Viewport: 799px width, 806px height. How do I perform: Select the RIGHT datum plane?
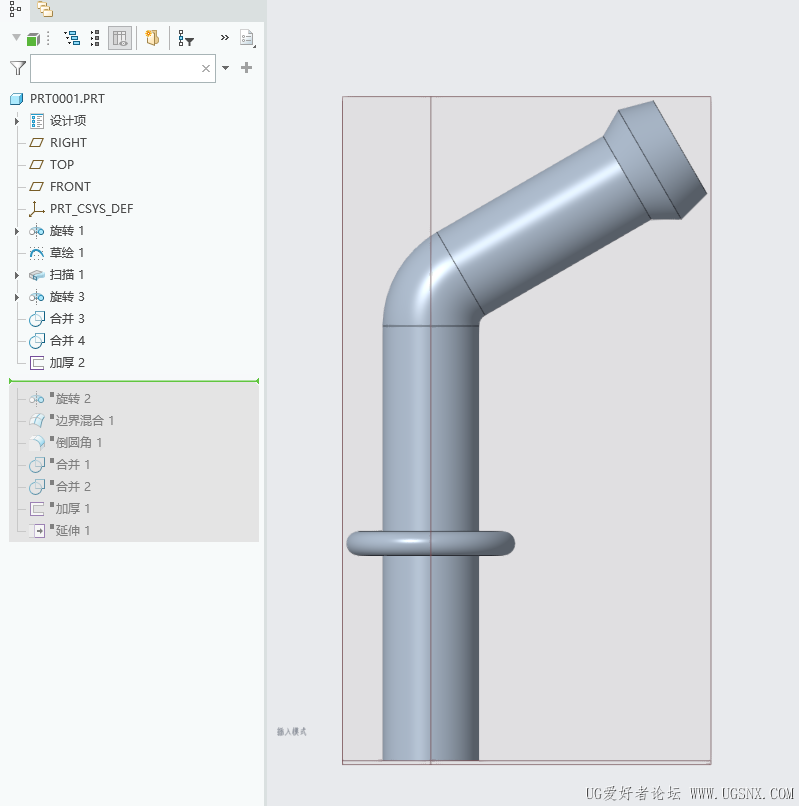[x=68, y=142]
